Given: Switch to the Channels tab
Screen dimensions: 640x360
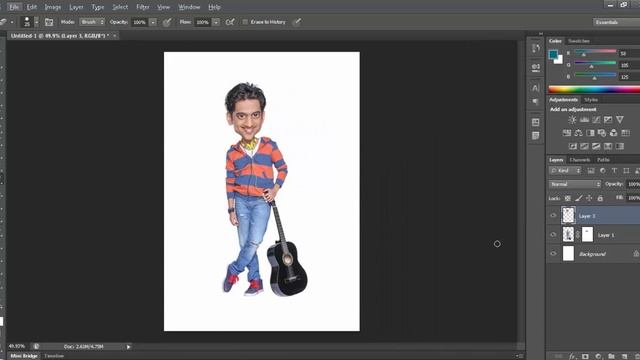Looking at the screenshot, I should (x=580, y=160).
